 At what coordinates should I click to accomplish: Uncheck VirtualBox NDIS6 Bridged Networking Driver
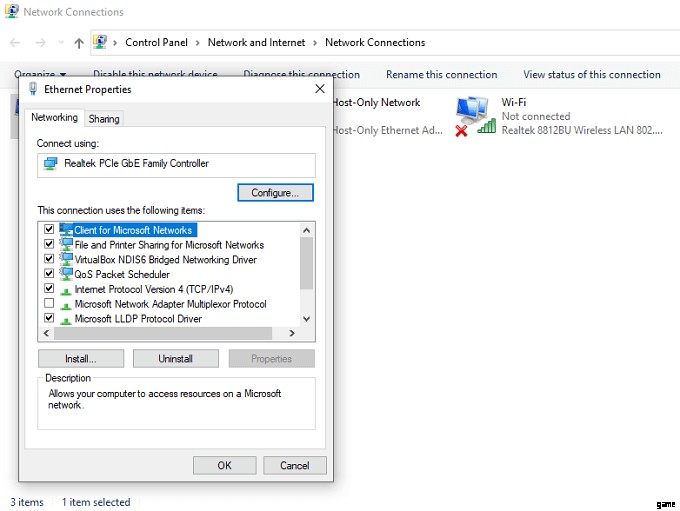pyautogui.click(x=49, y=259)
